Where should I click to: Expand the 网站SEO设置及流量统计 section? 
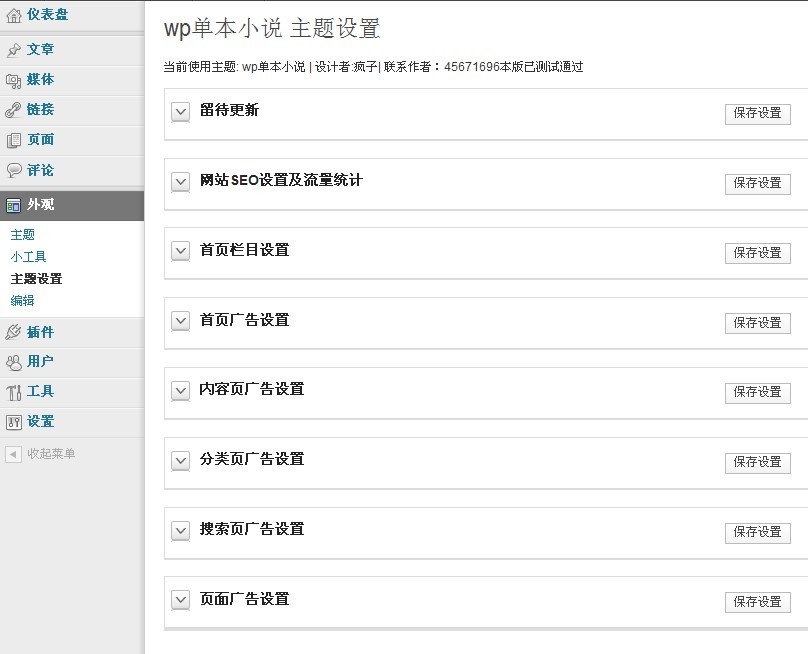coord(180,182)
